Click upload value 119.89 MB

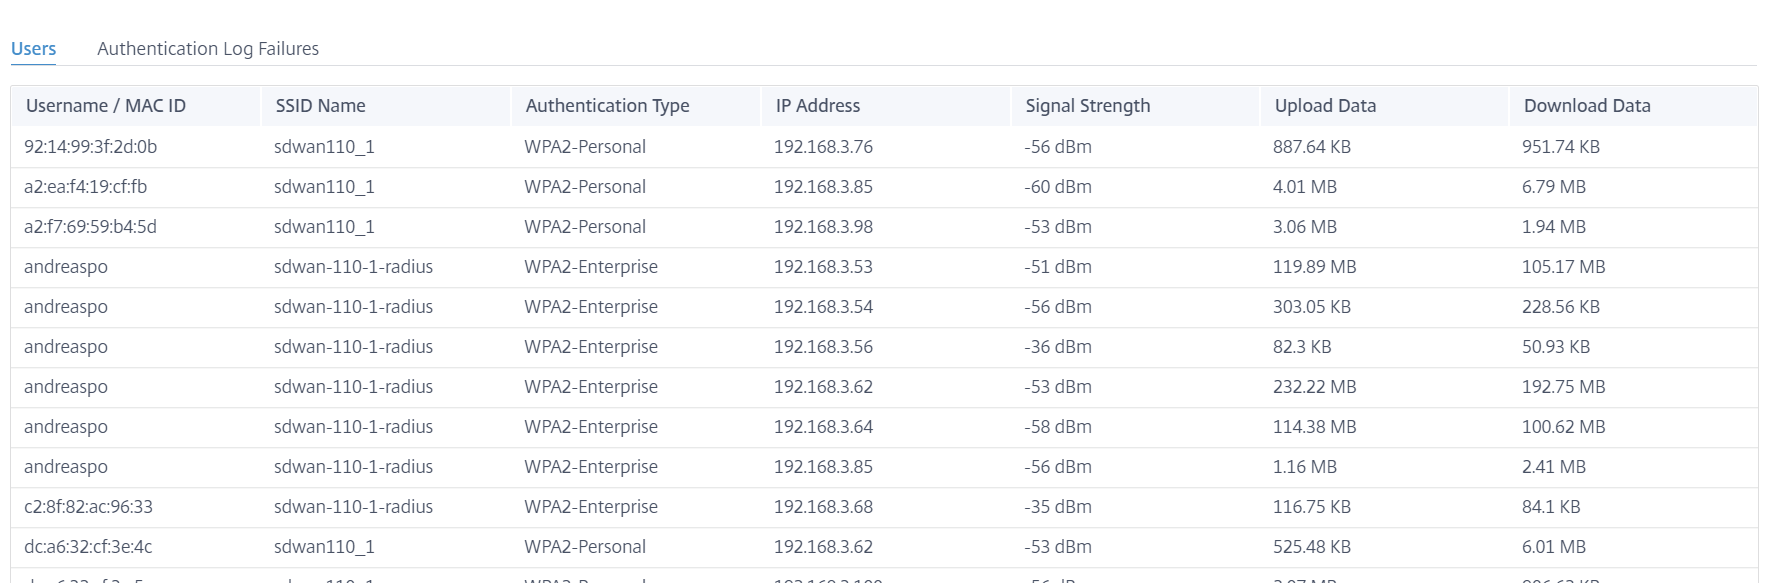1315,267
